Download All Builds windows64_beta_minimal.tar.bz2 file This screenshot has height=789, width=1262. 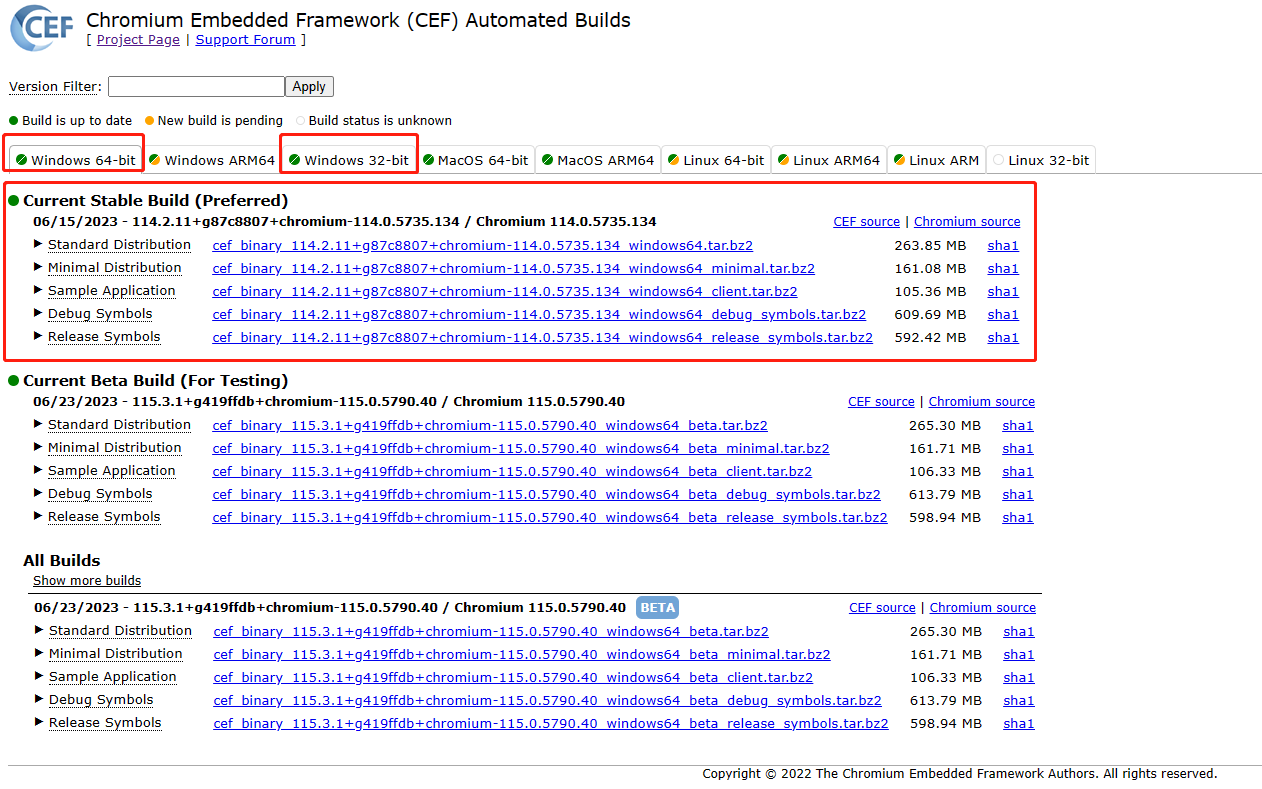click(522, 655)
